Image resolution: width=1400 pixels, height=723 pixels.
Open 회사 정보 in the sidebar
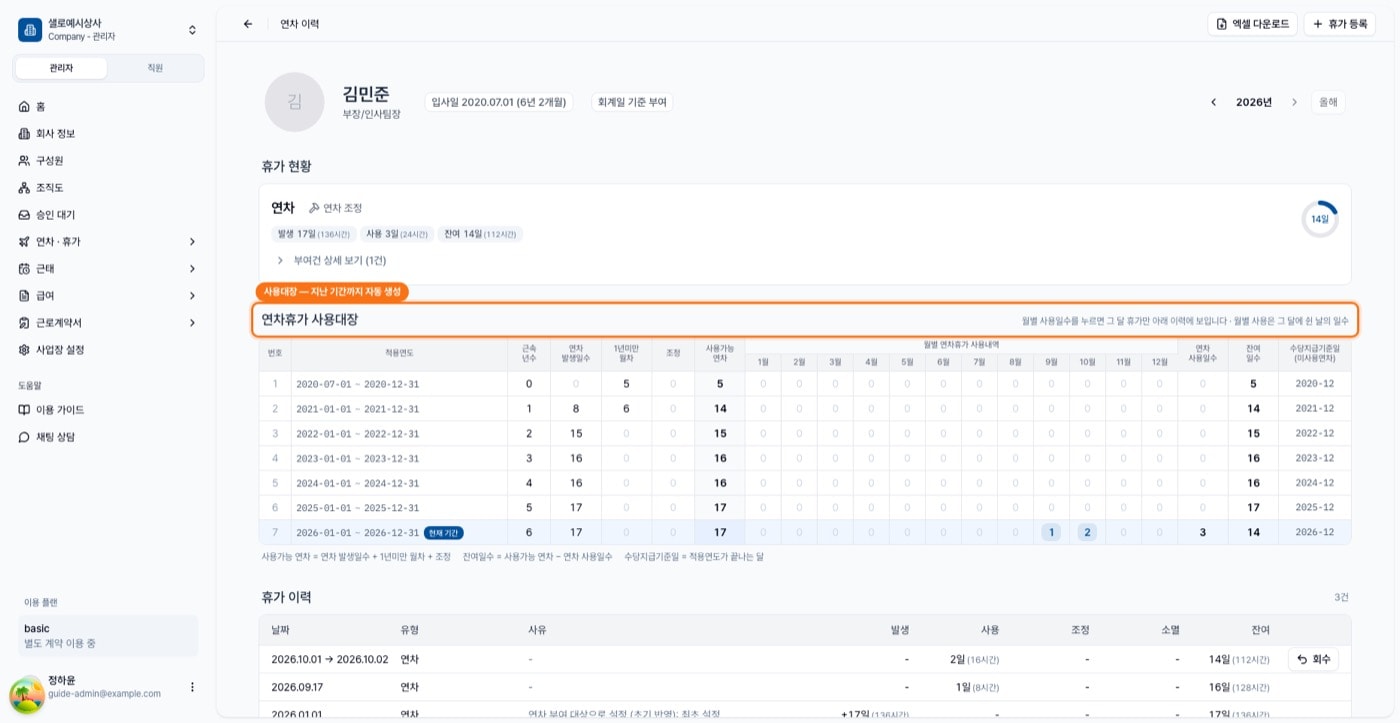108,133
